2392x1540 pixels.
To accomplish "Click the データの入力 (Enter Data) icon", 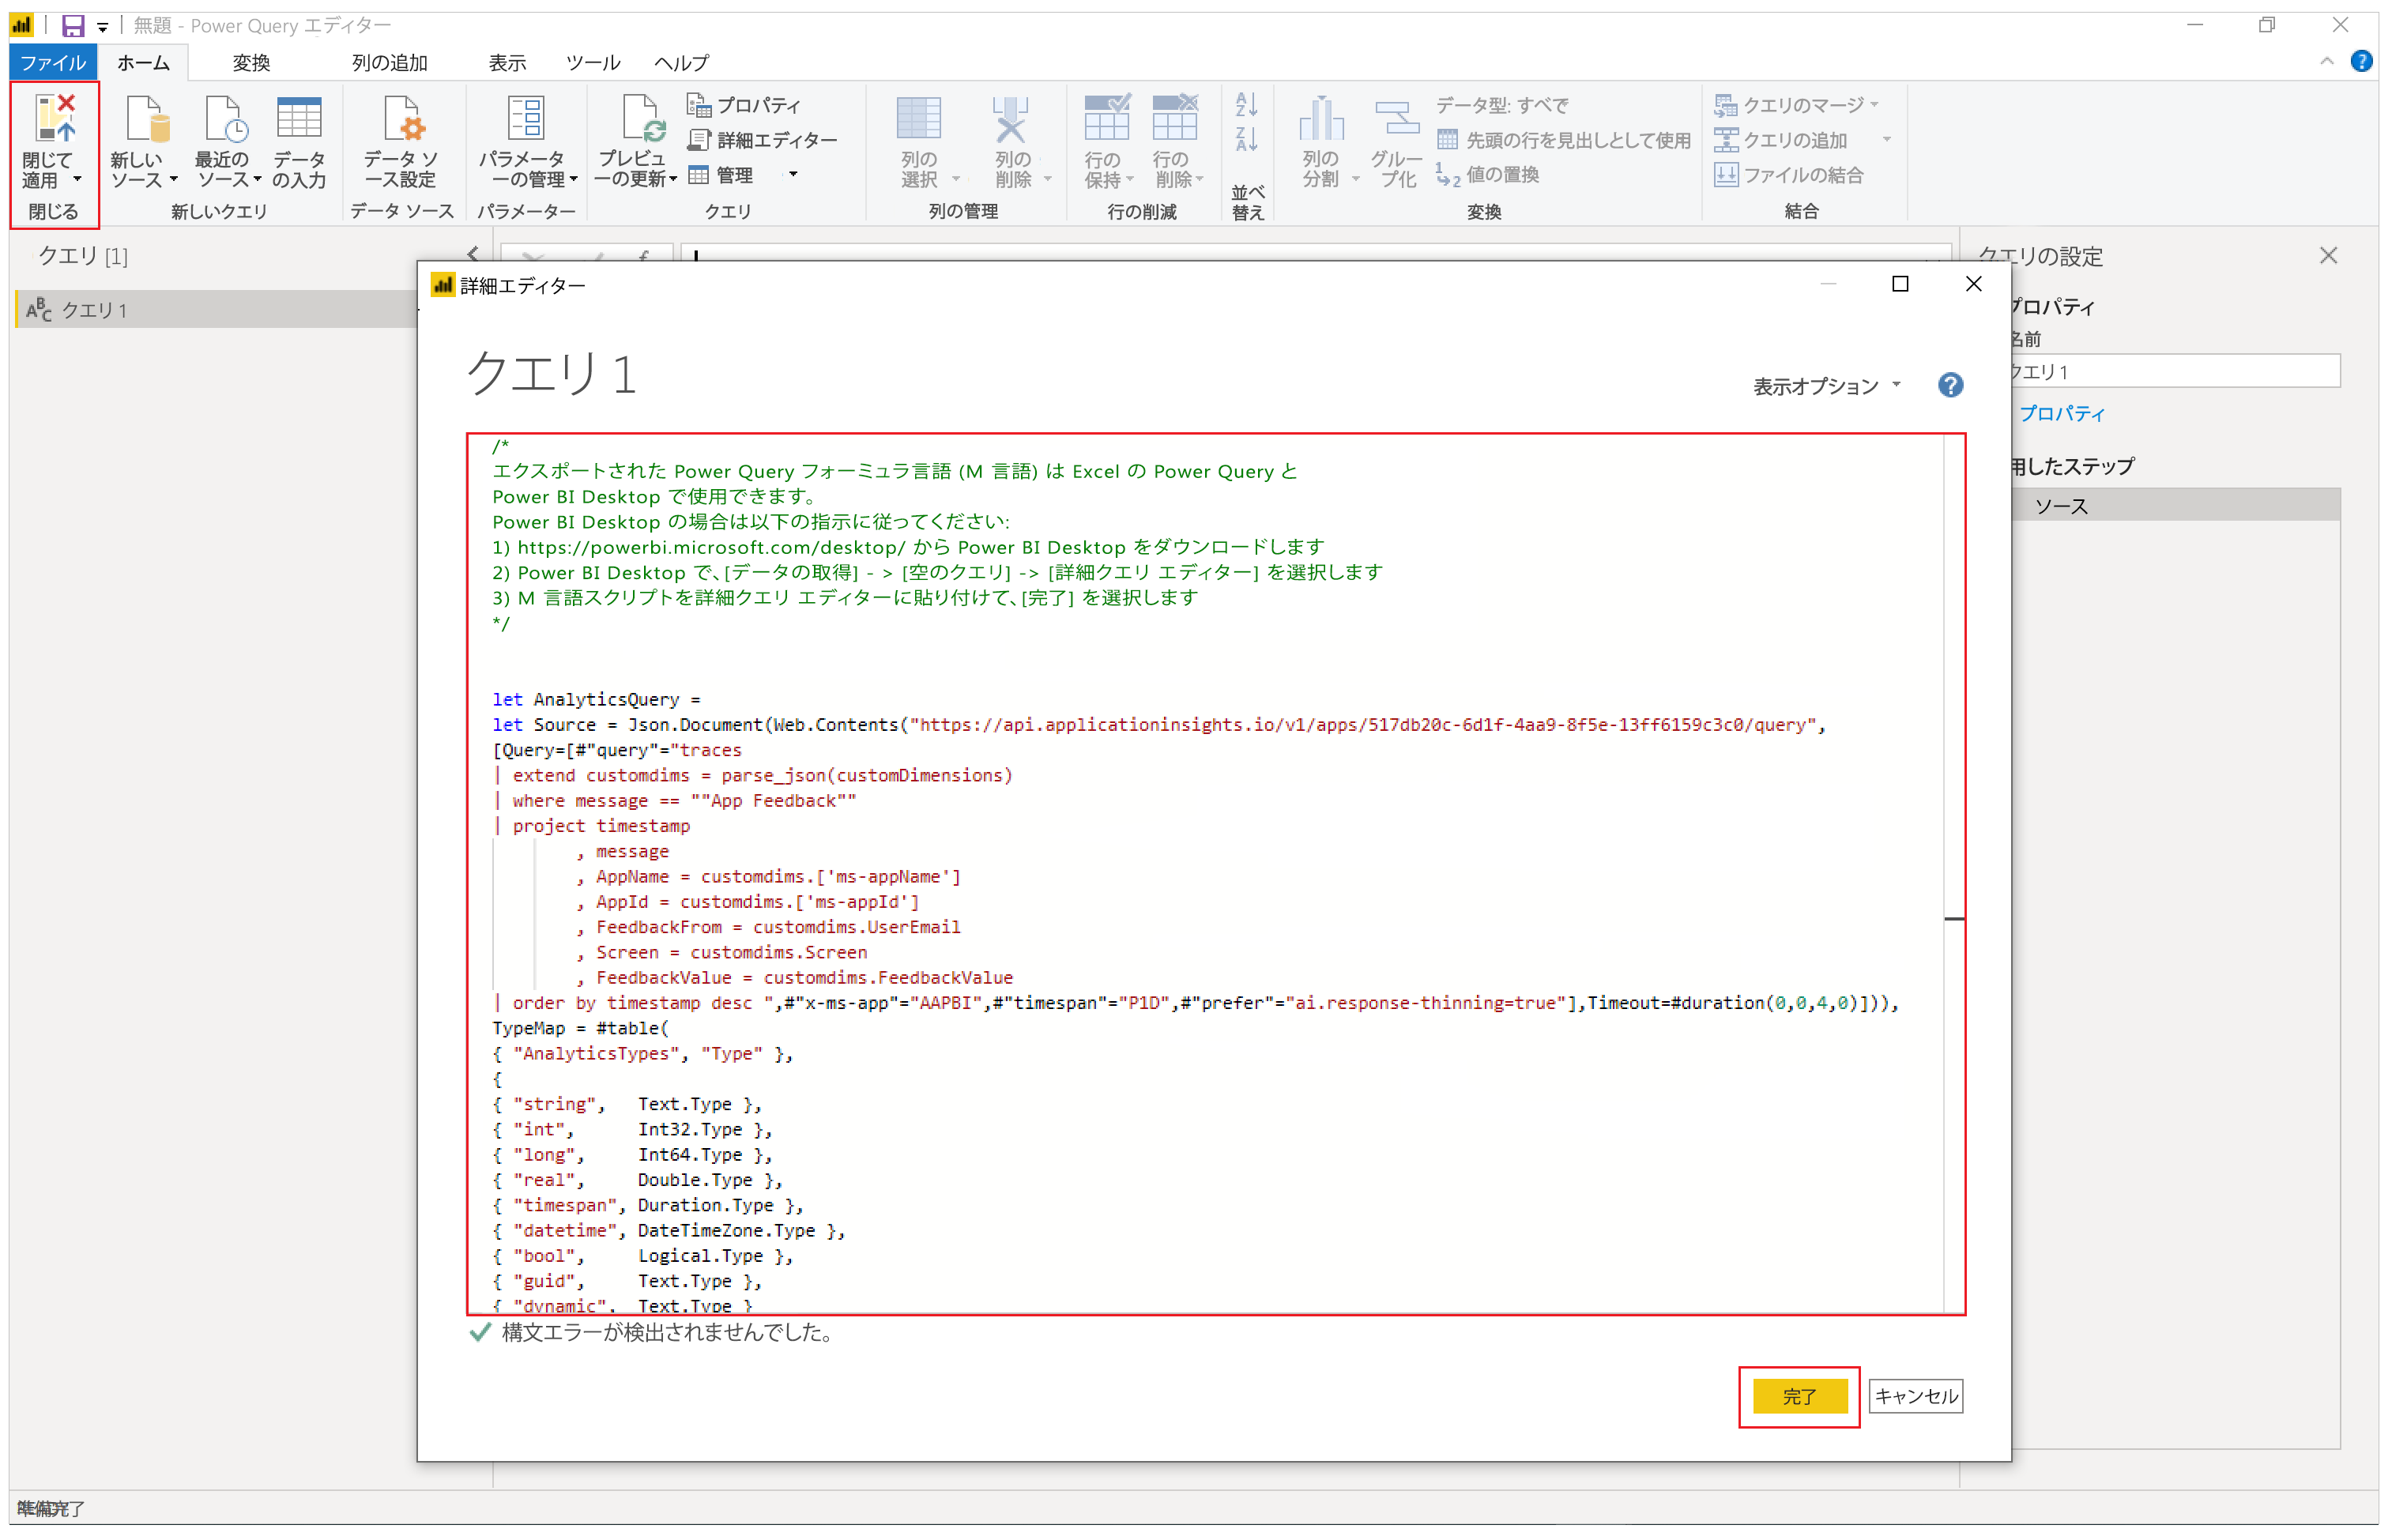I will [298, 118].
